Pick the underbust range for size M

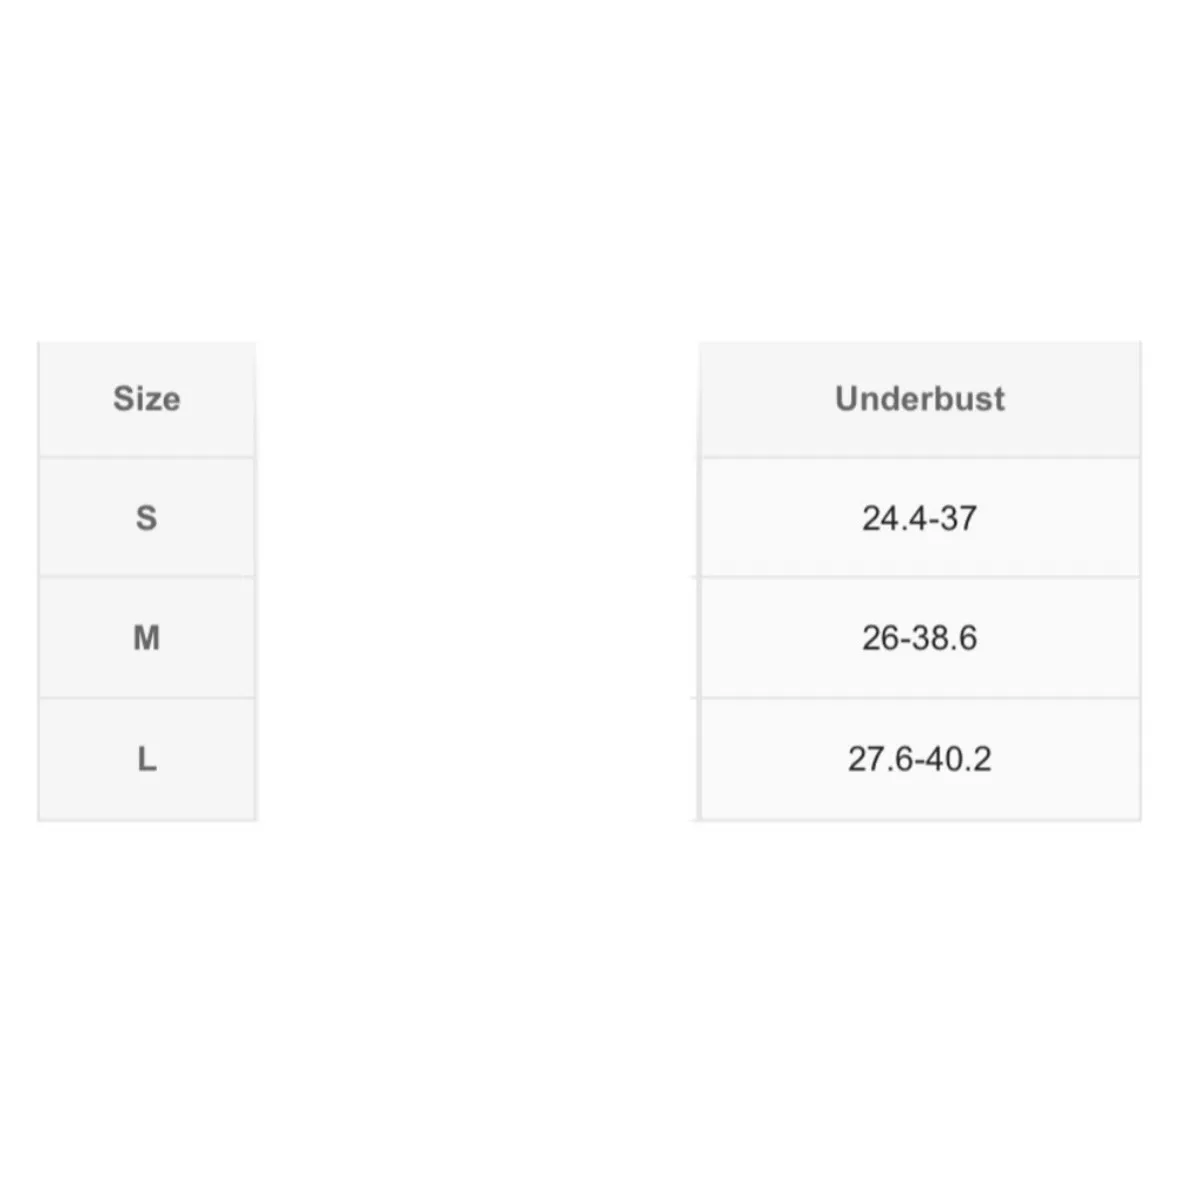pyautogui.click(x=920, y=638)
